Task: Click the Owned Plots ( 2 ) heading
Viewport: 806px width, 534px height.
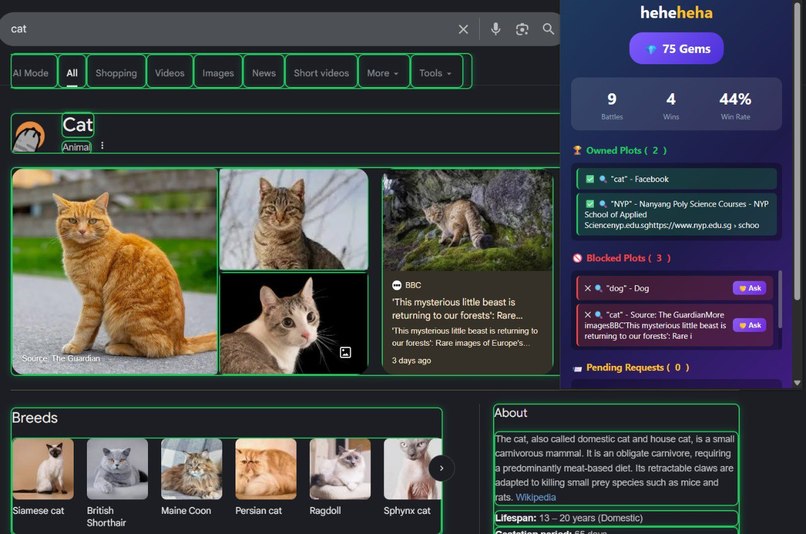Action: (626, 151)
